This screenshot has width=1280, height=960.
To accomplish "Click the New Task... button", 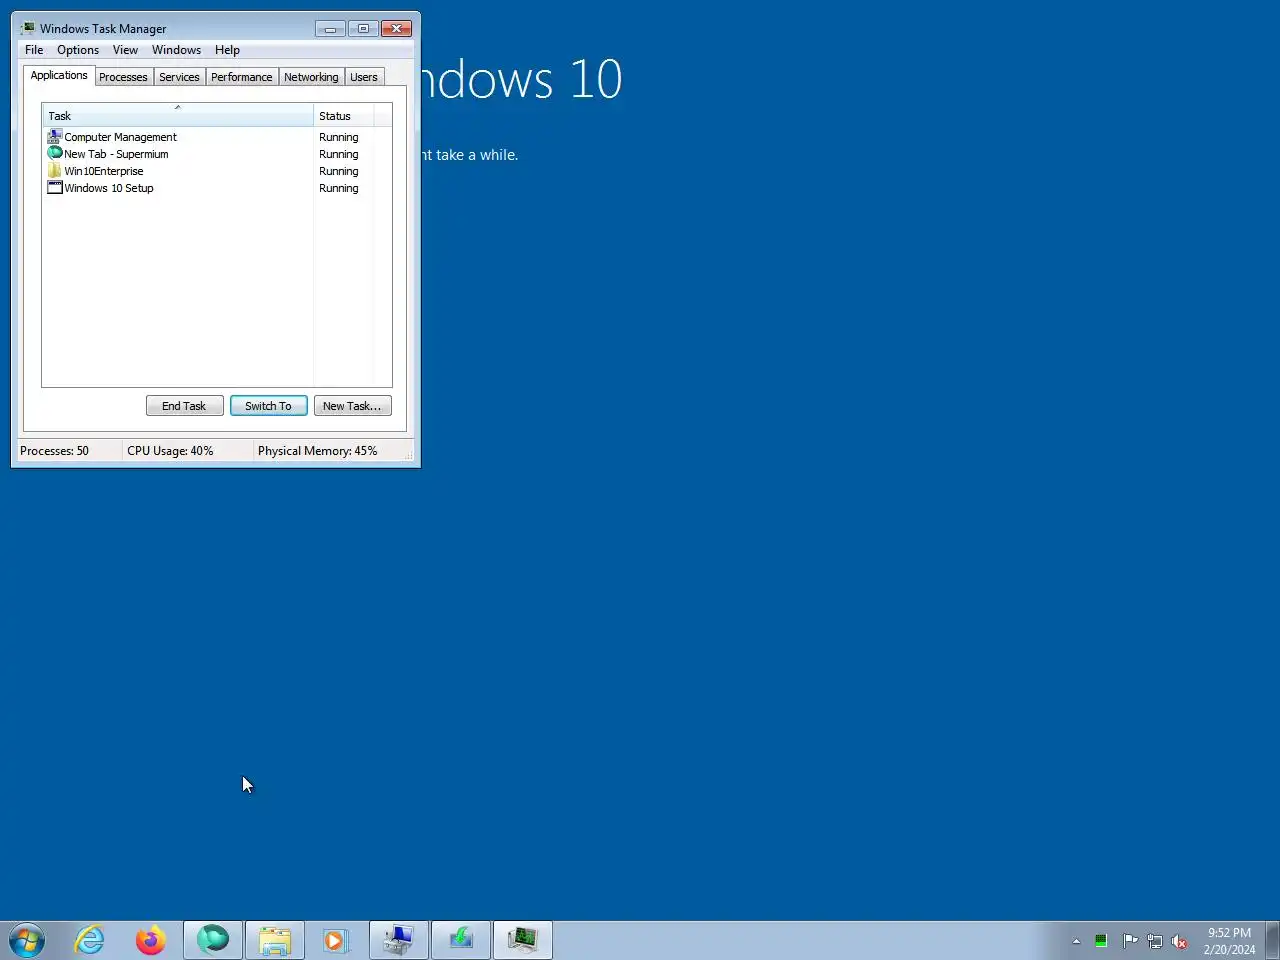I will point(352,406).
